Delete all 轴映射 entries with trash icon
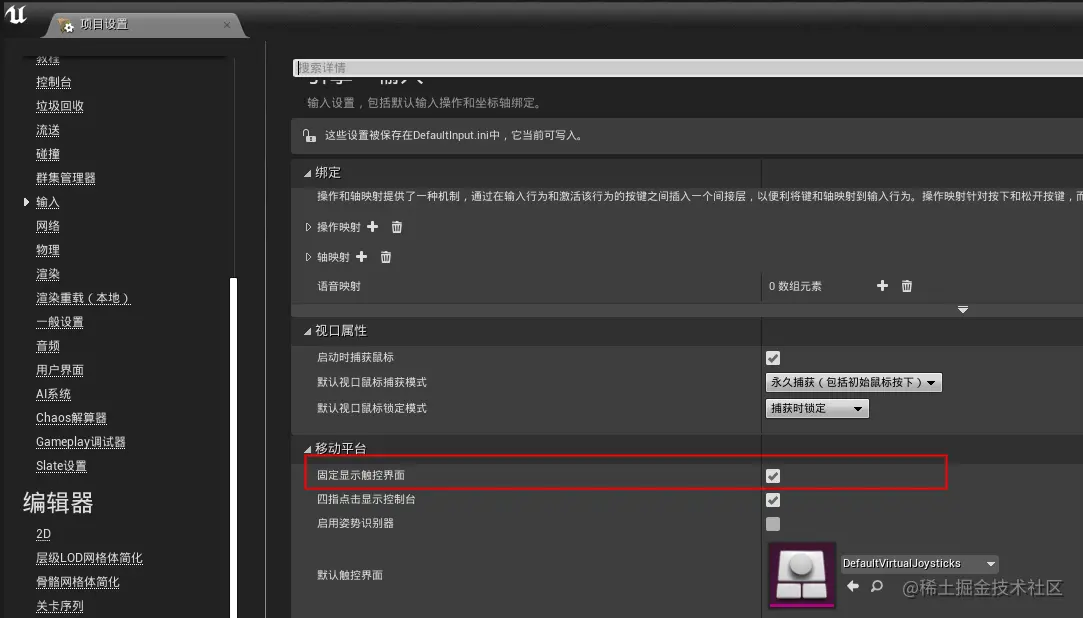This screenshot has height=618, width=1083. click(x=385, y=257)
